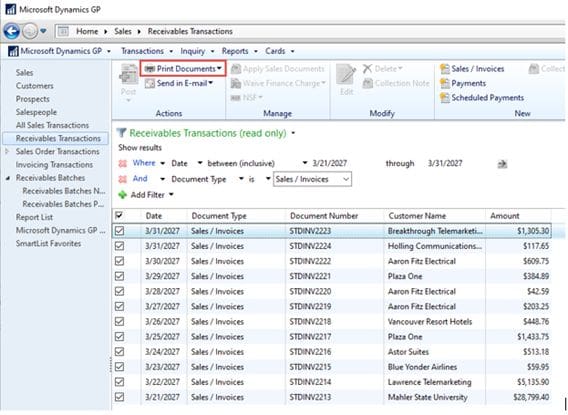
Task: Create new Payments entry
Action: (x=463, y=83)
